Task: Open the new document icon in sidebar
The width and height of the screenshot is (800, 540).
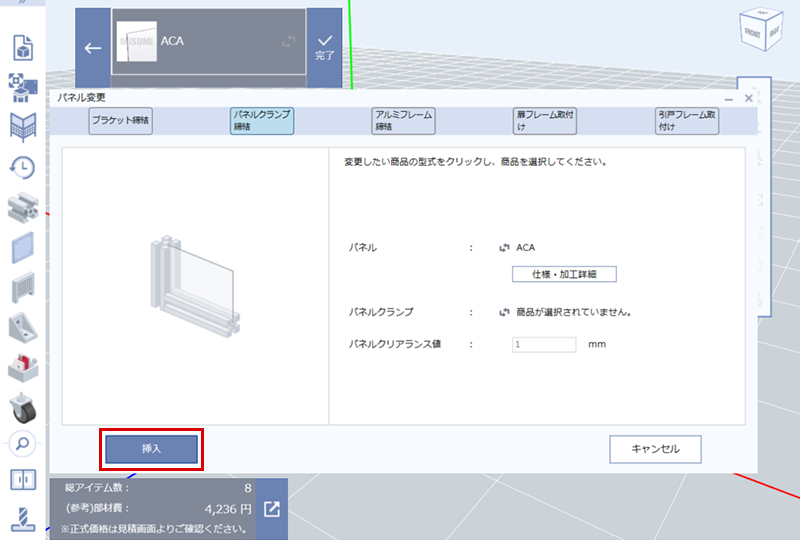Action: [22, 47]
